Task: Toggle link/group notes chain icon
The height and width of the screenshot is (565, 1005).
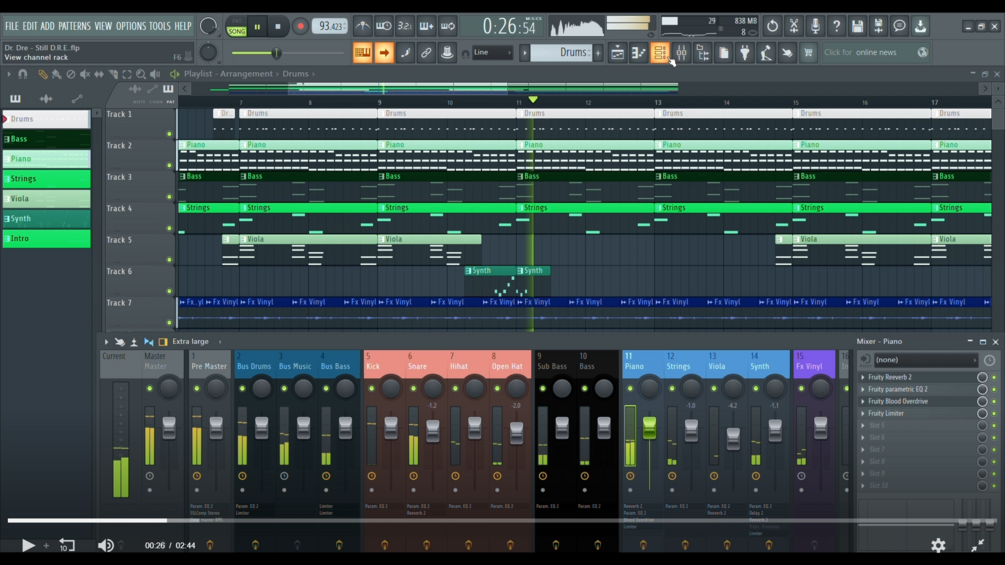Action: (x=426, y=53)
